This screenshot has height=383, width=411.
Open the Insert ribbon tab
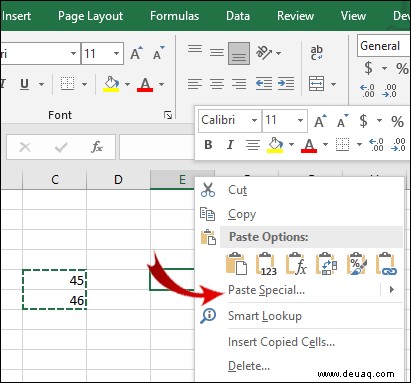(x=16, y=16)
